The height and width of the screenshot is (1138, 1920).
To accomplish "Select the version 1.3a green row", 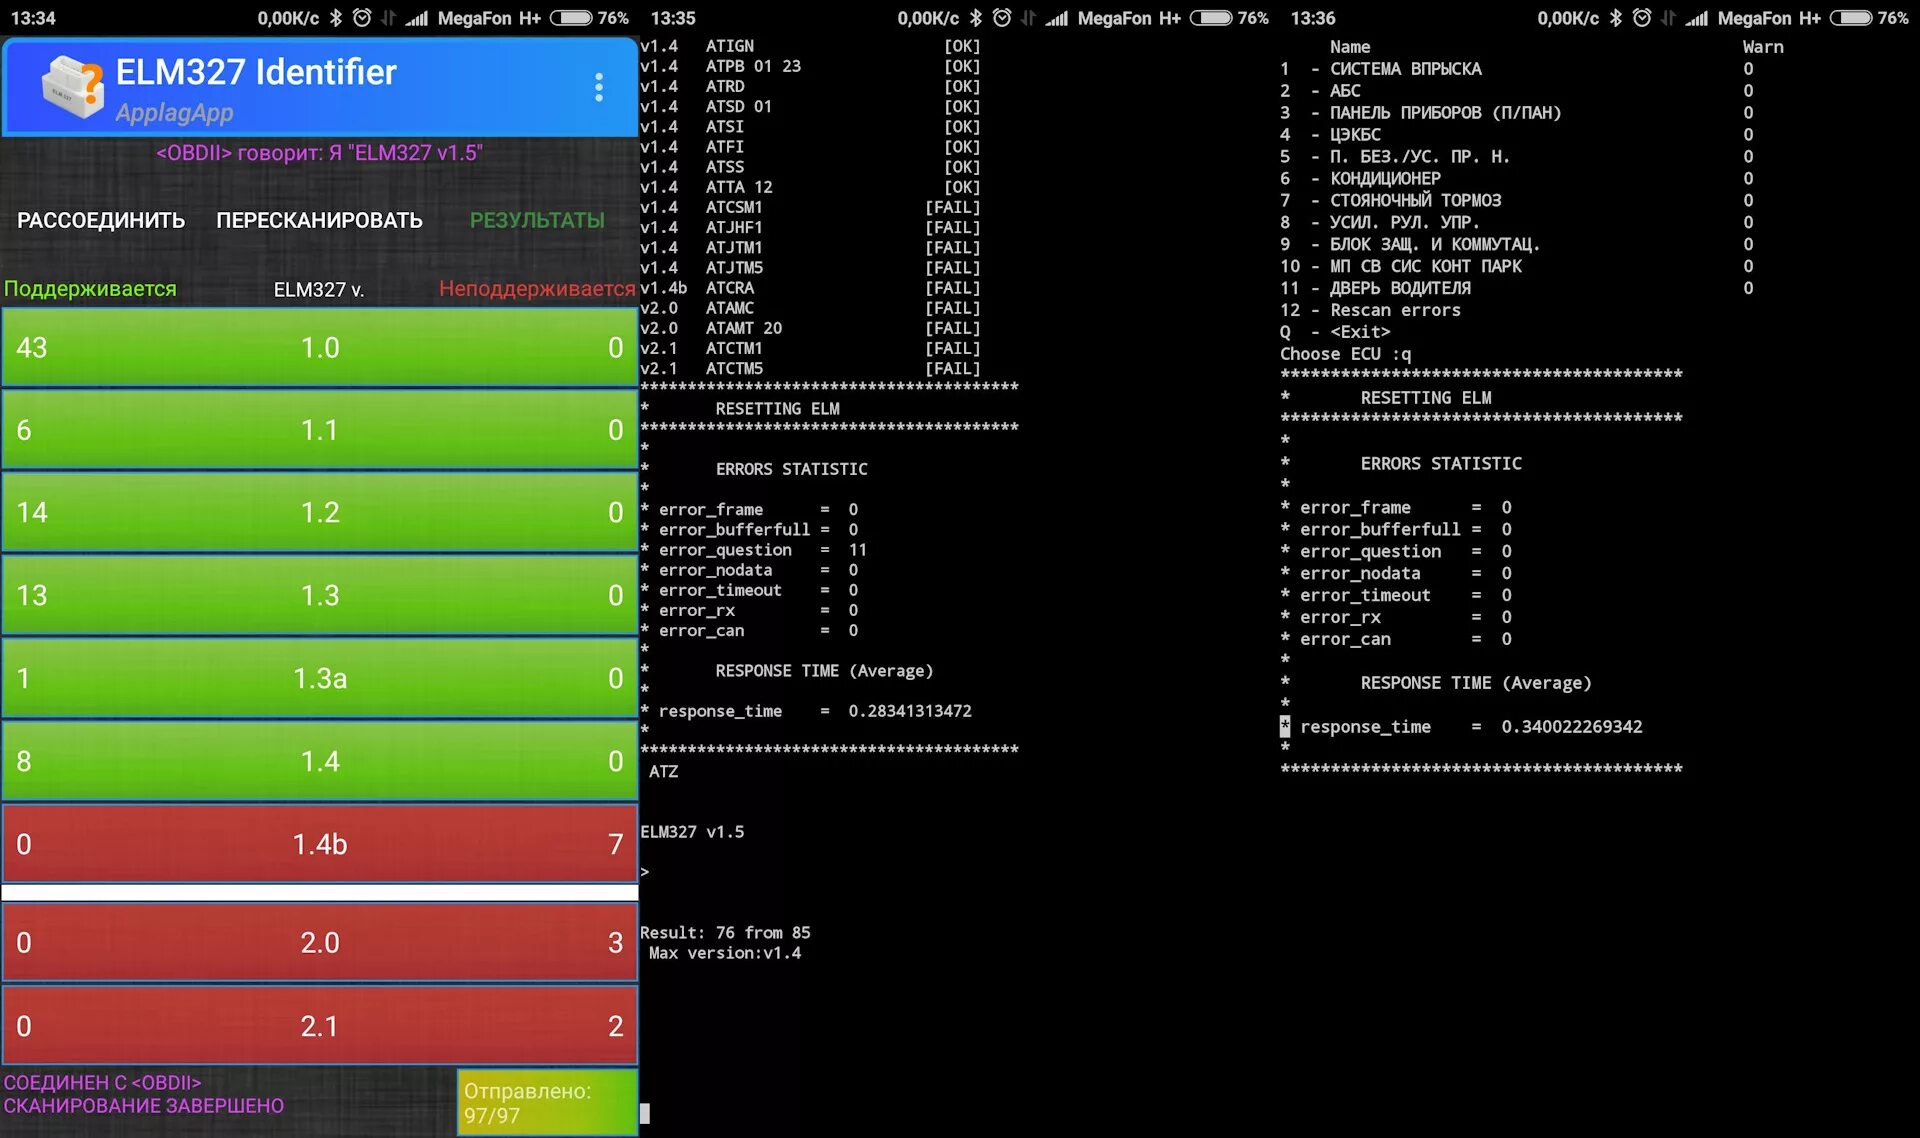I will point(320,678).
